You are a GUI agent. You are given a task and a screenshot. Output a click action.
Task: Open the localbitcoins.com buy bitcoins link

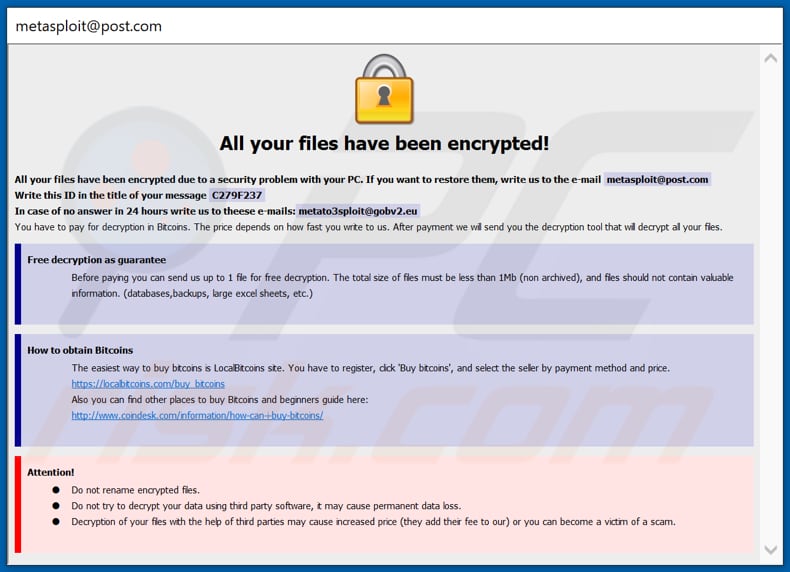click(x=148, y=384)
